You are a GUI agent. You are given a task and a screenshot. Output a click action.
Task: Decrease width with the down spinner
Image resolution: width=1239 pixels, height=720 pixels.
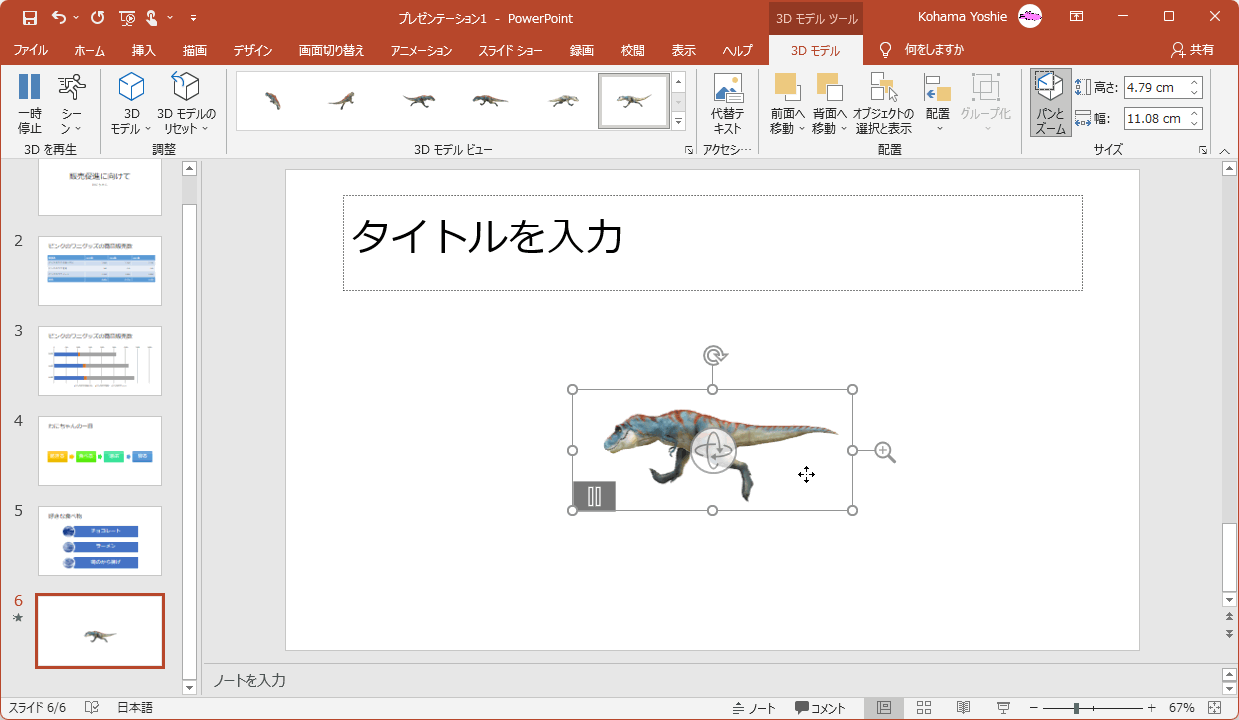click(x=1194, y=124)
